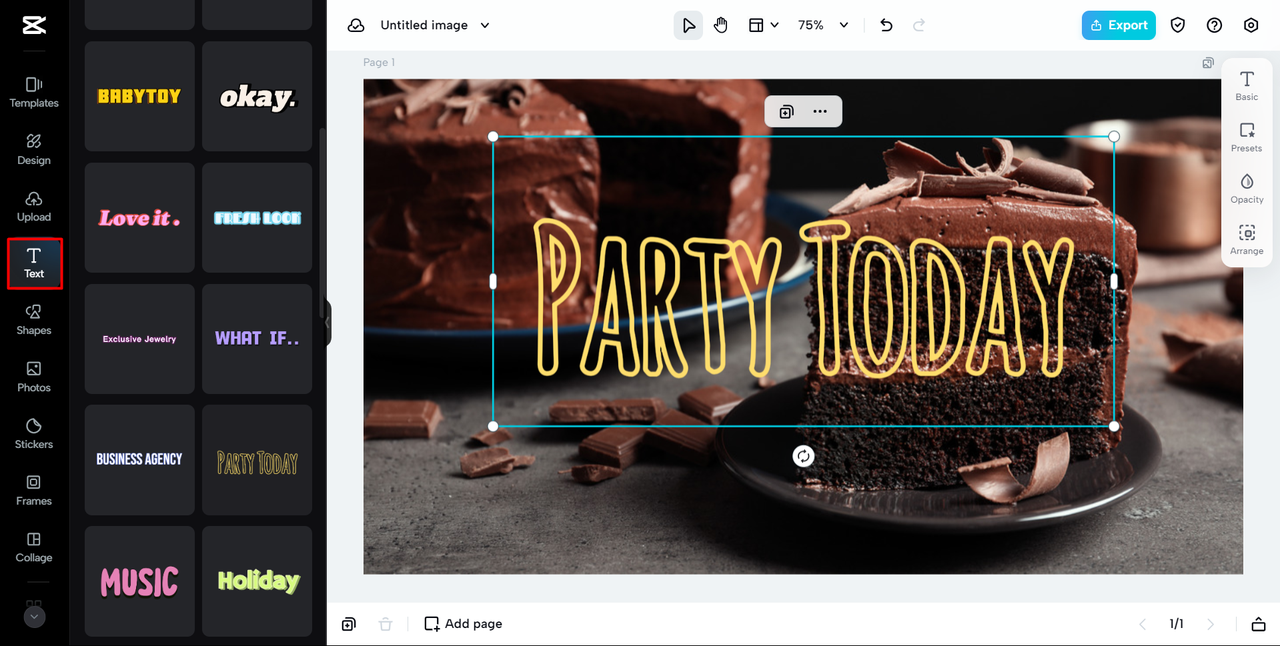This screenshot has width=1280, height=646.
Task: Open the Photos panel
Action: (34, 377)
